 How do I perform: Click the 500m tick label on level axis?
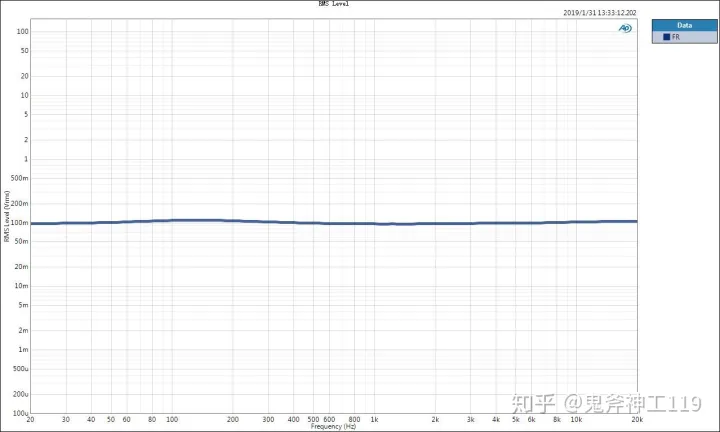(x=19, y=178)
